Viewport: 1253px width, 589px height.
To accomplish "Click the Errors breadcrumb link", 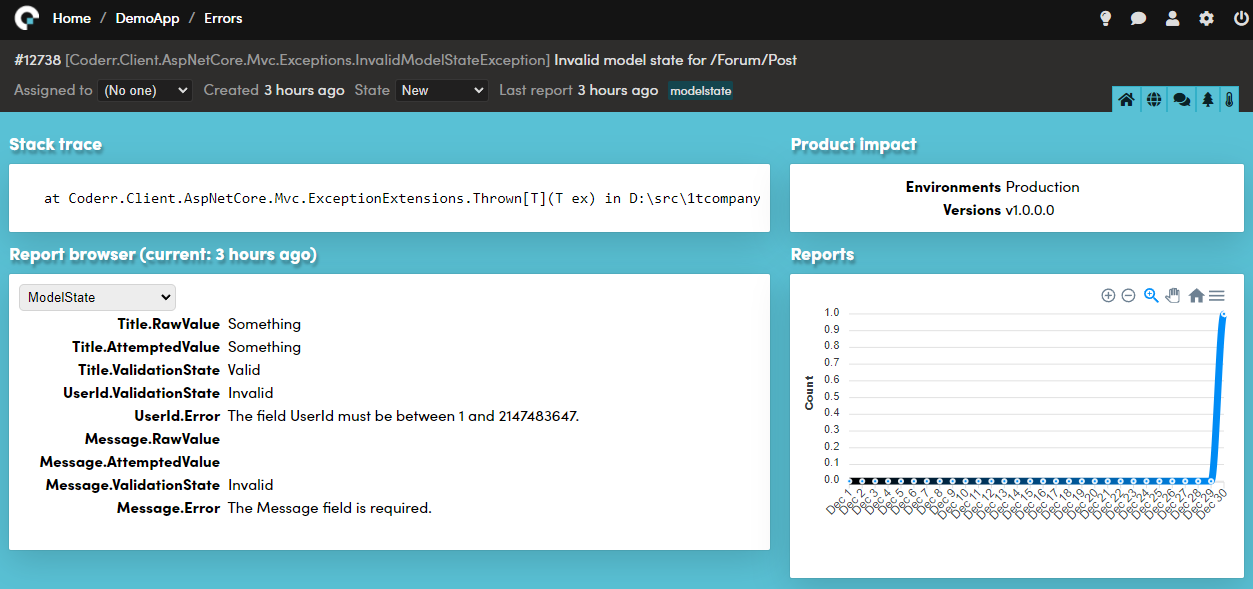I will (223, 18).
